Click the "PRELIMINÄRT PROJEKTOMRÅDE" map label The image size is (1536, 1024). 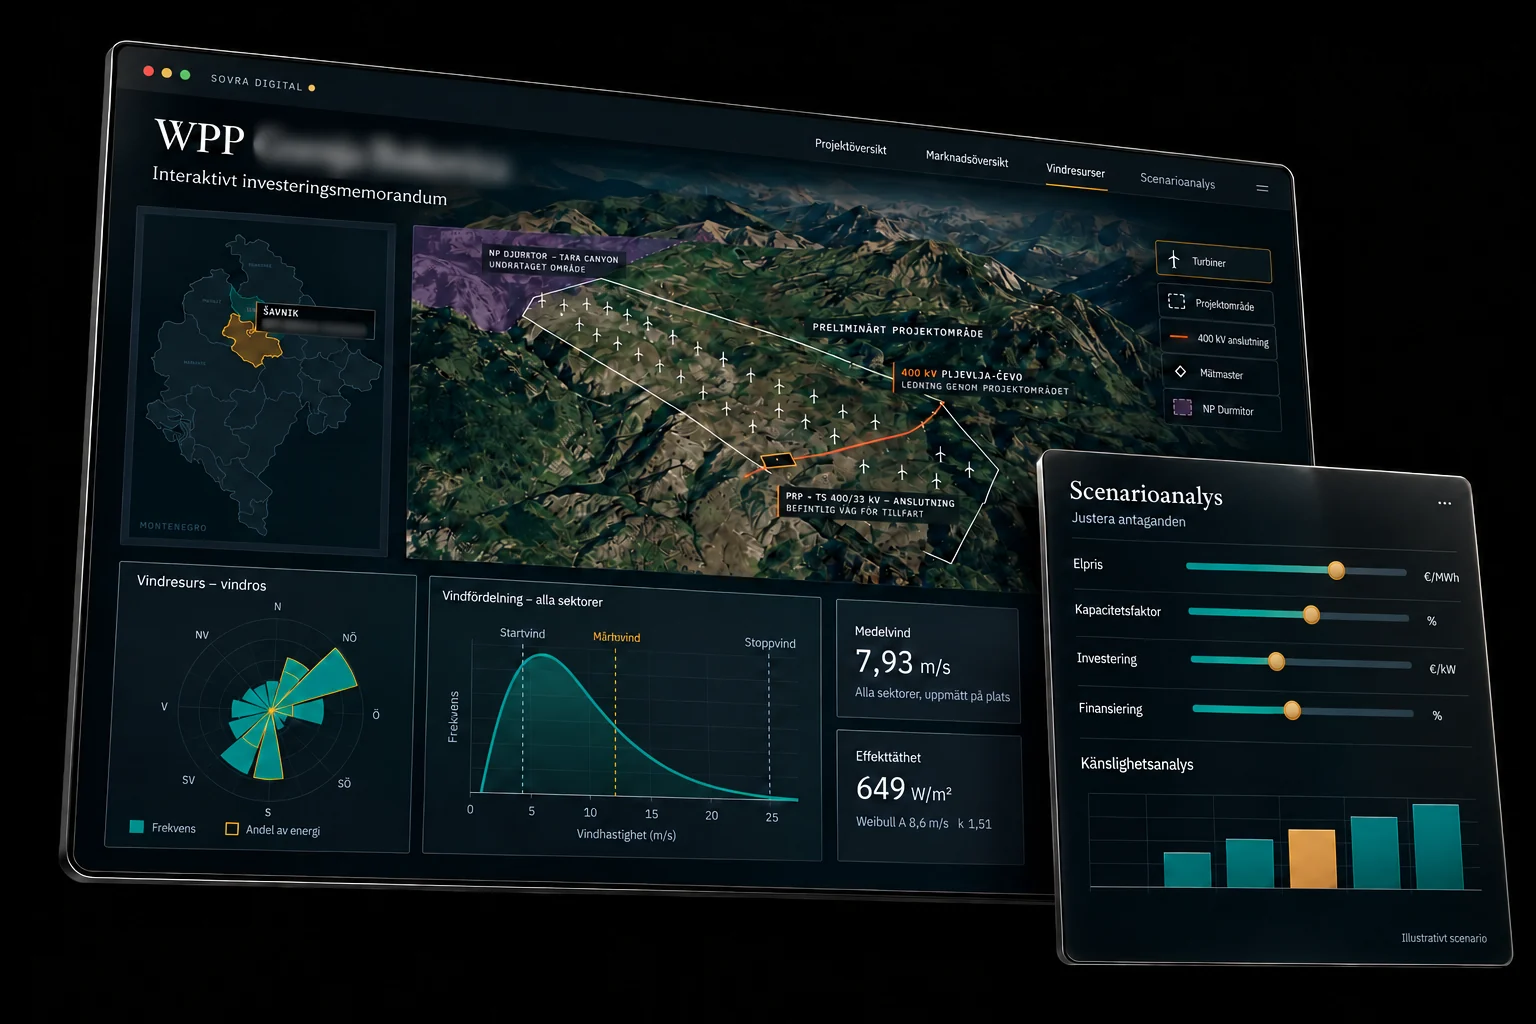pyautogui.click(x=898, y=330)
